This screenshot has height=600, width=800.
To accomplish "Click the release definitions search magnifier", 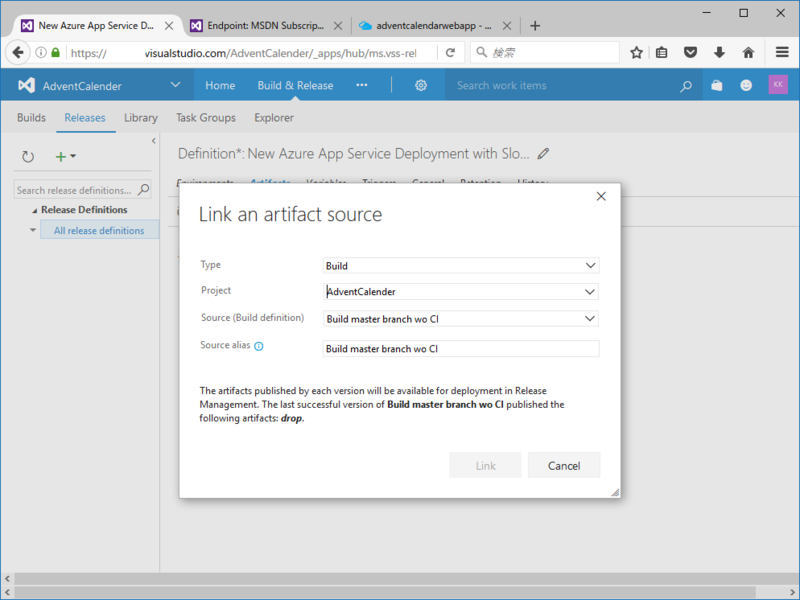I will pyautogui.click(x=144, y=190).
